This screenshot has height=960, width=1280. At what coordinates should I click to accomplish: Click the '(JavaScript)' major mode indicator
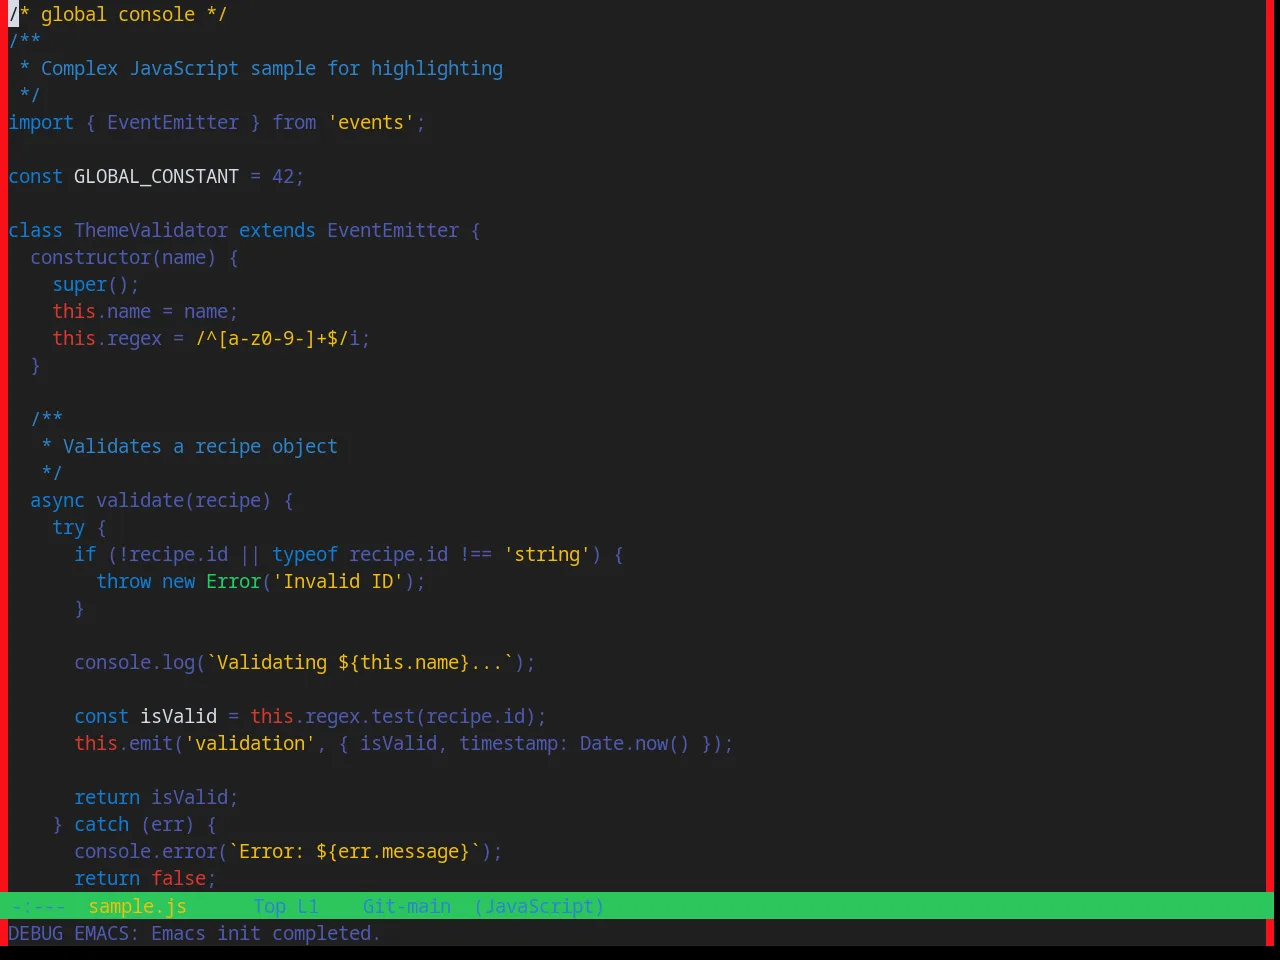[539, 906]
